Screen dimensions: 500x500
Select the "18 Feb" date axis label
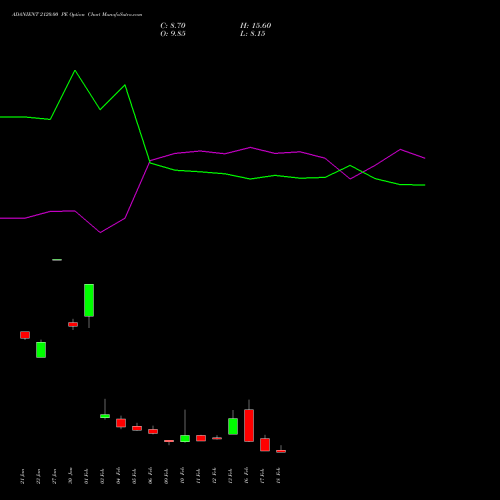click(278, 476)
